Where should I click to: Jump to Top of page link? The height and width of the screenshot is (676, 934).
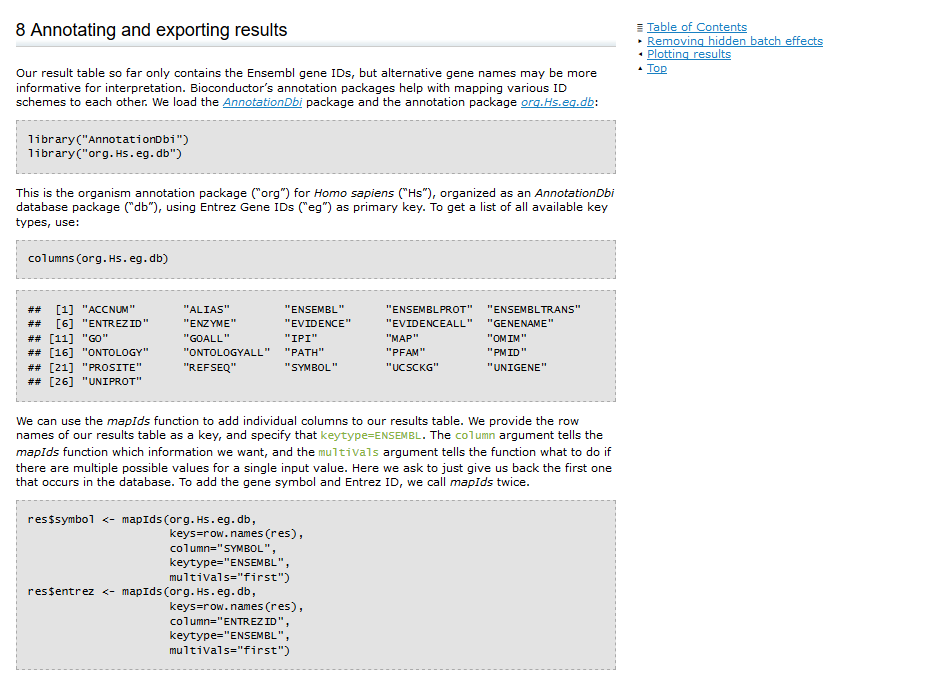pos(656,68)
